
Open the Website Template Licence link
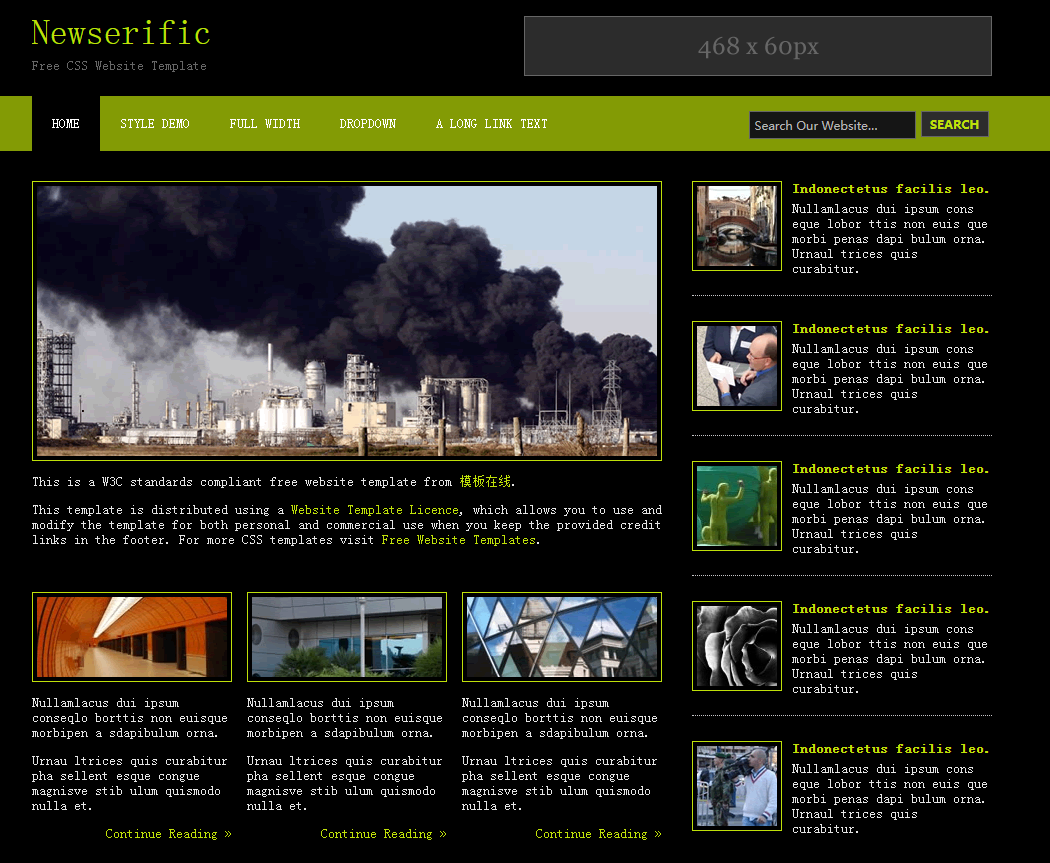pos(375,509)
